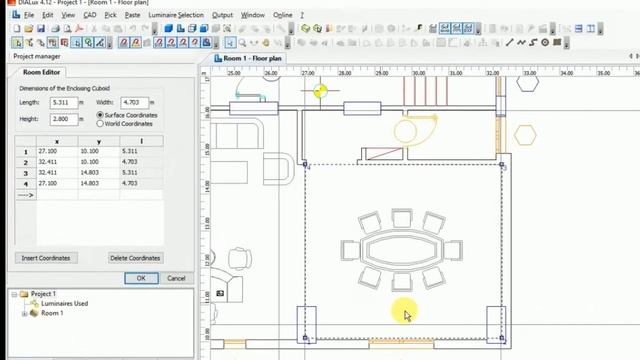Click the first green cube object icon
Viewport: 640px width, 360px height.
point(305,29)
